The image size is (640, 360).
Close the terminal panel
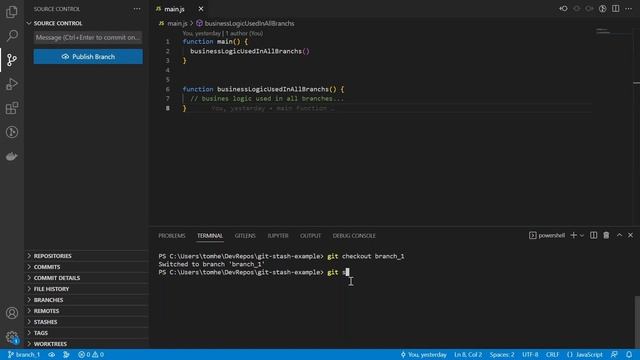(x=631, y=236)
